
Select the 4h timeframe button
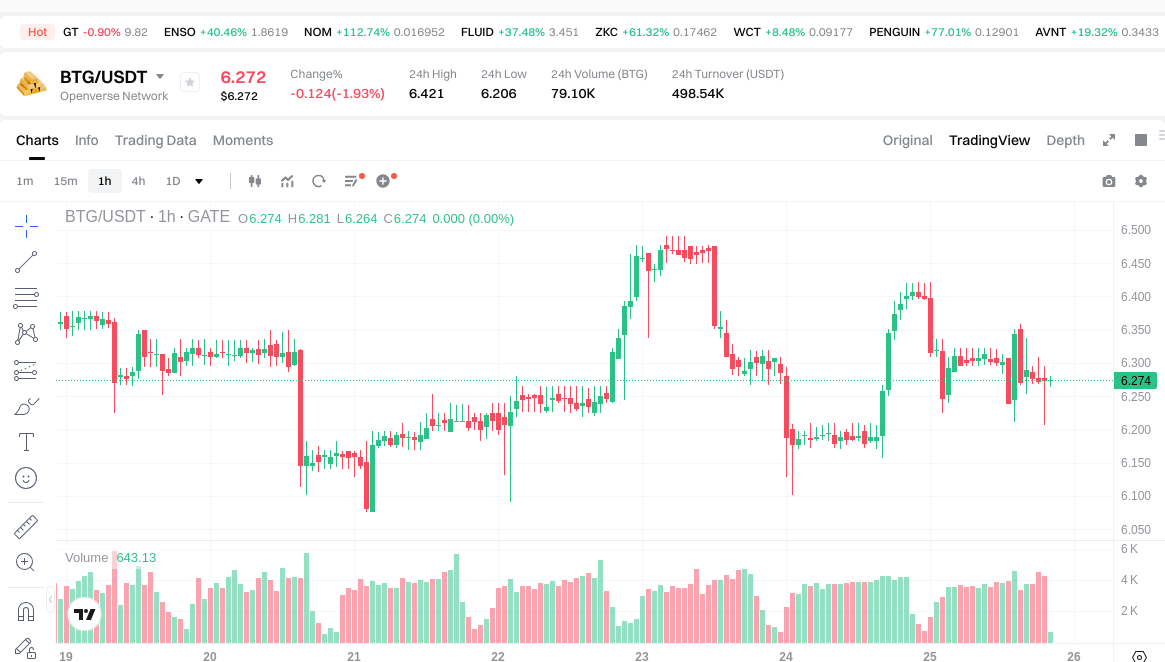[x=138, y=181]
